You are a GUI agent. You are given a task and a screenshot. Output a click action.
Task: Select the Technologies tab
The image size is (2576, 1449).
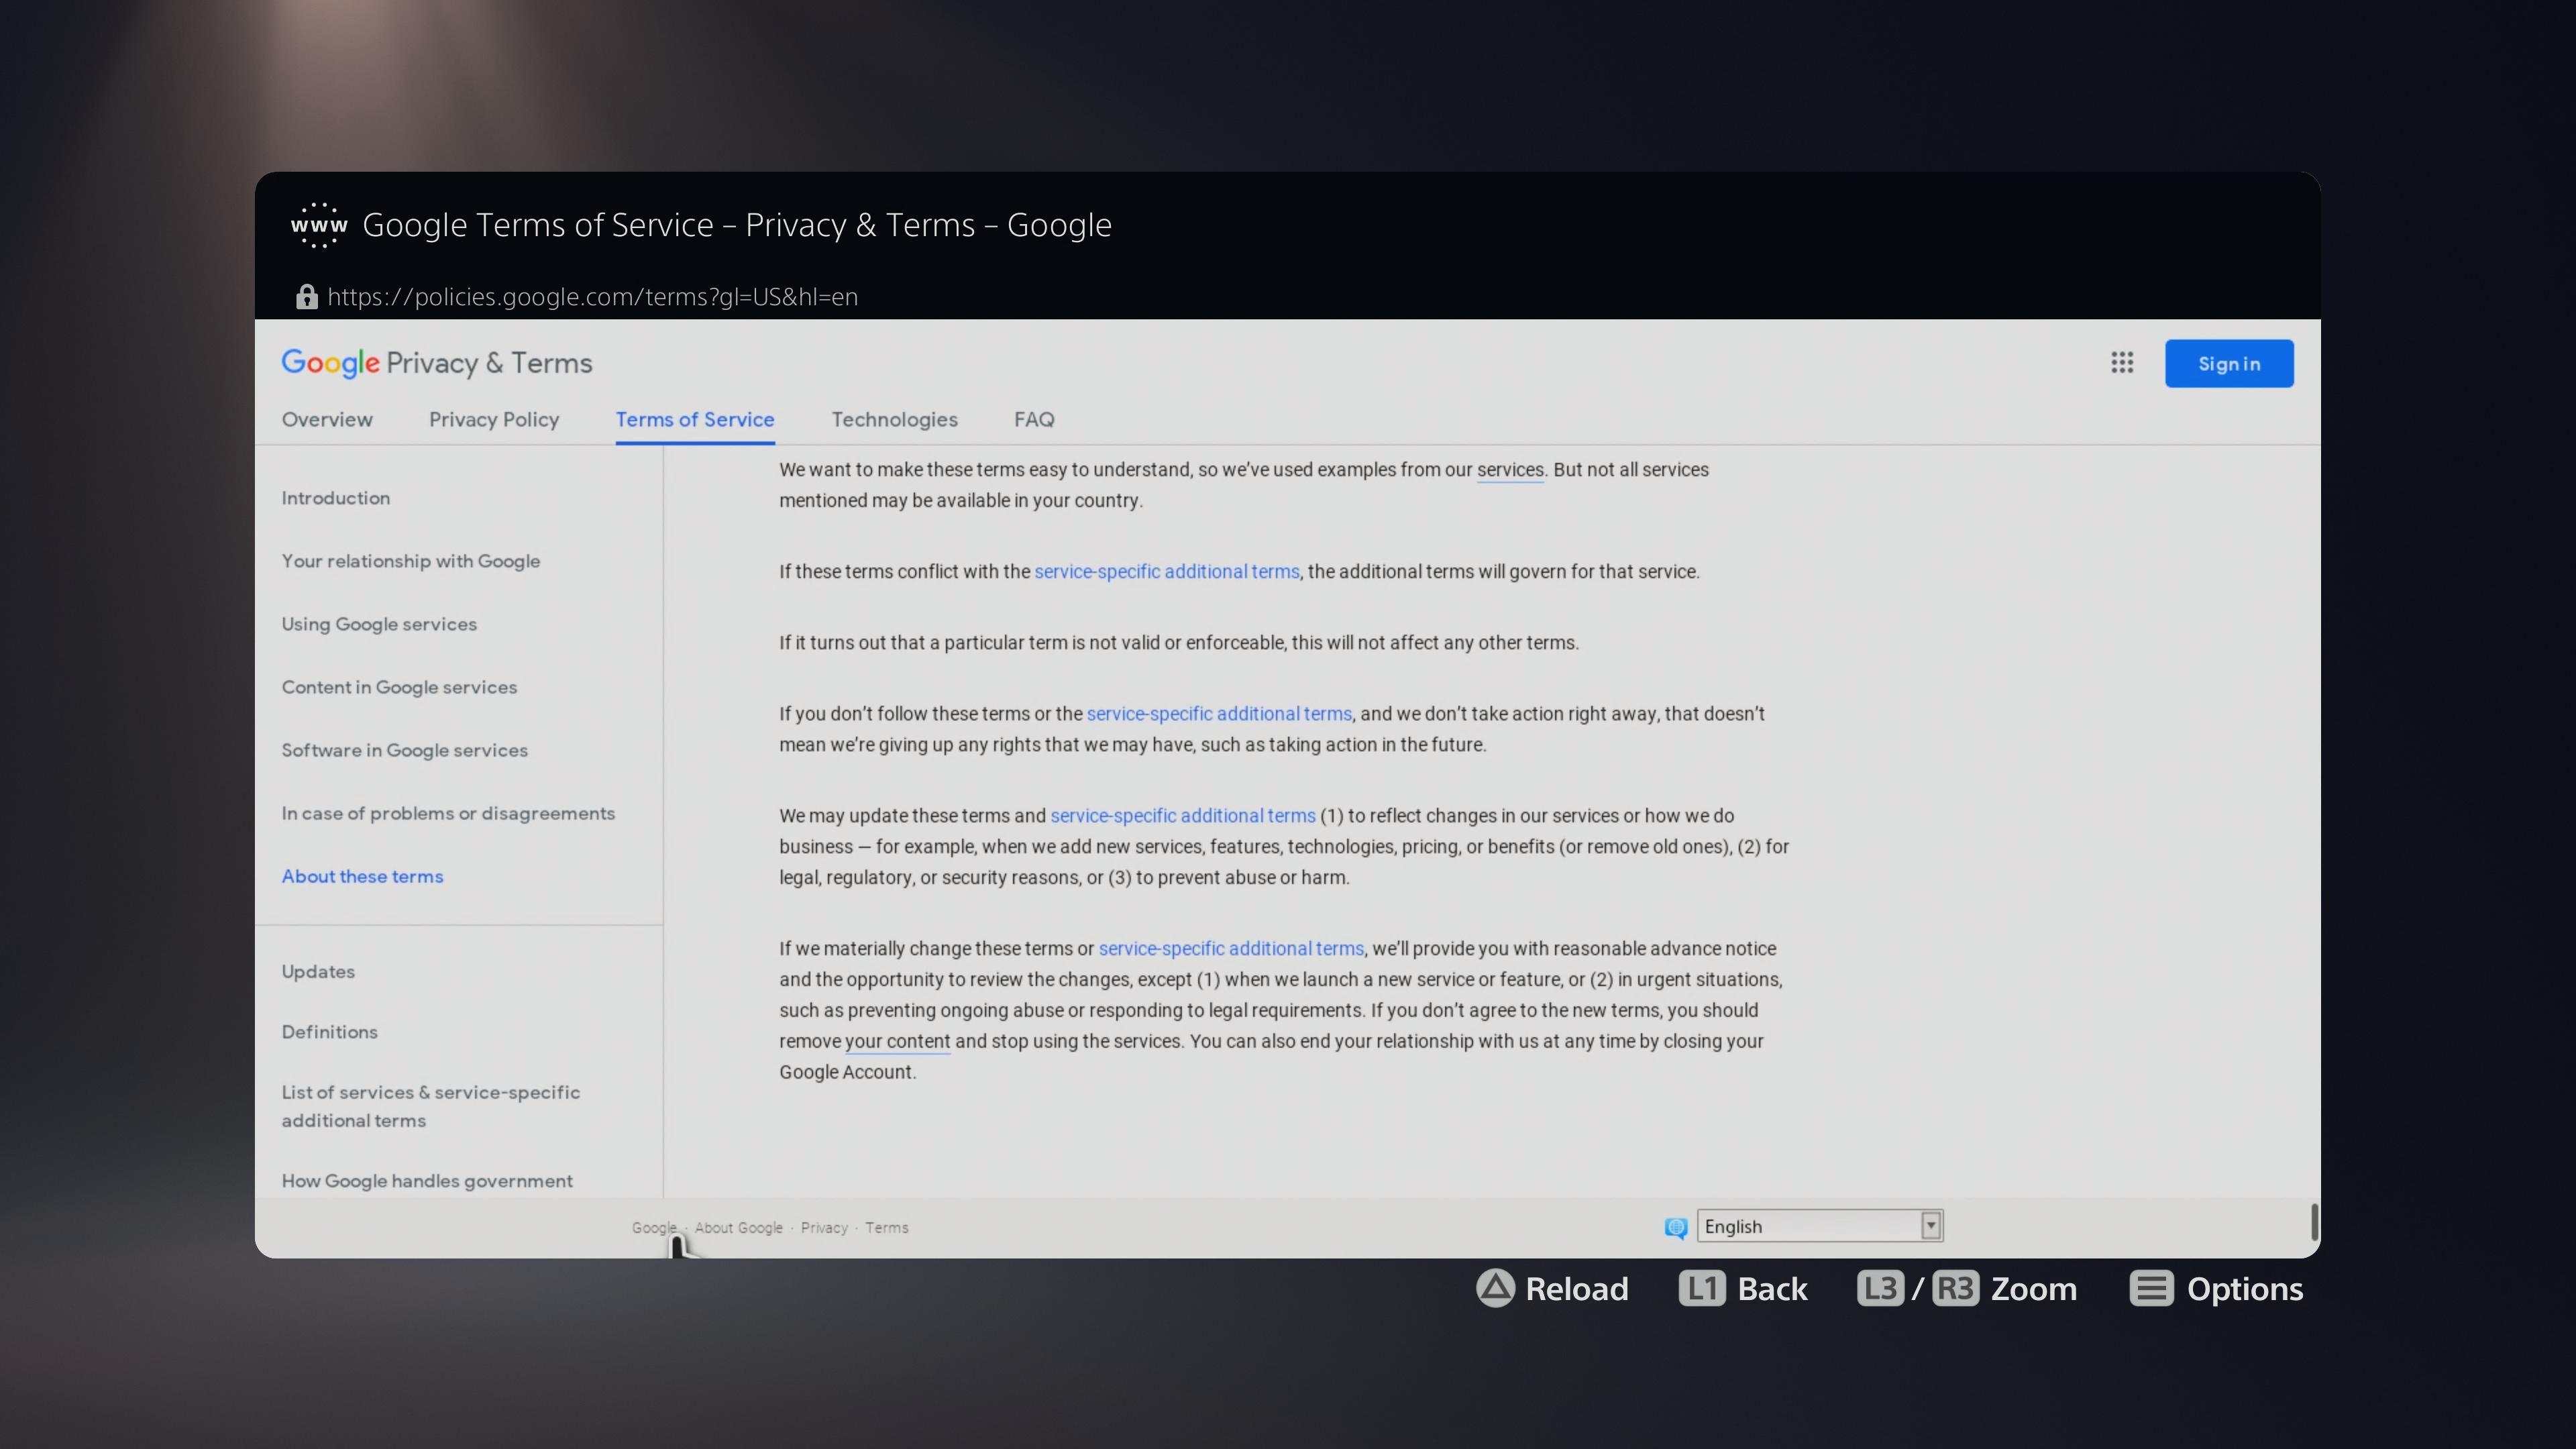click(x=894, y=420)
